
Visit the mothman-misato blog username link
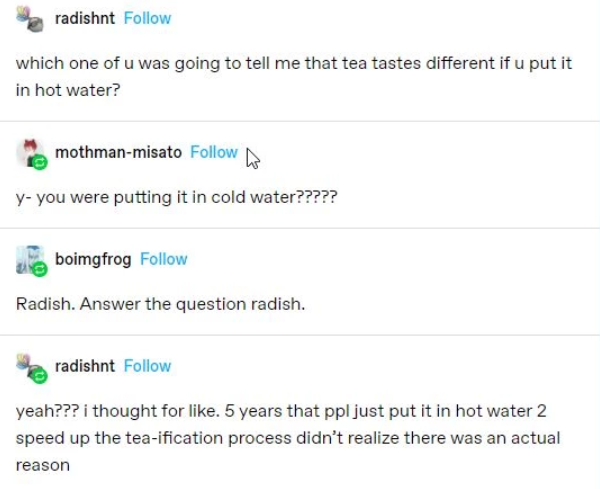tap(118, 152)
